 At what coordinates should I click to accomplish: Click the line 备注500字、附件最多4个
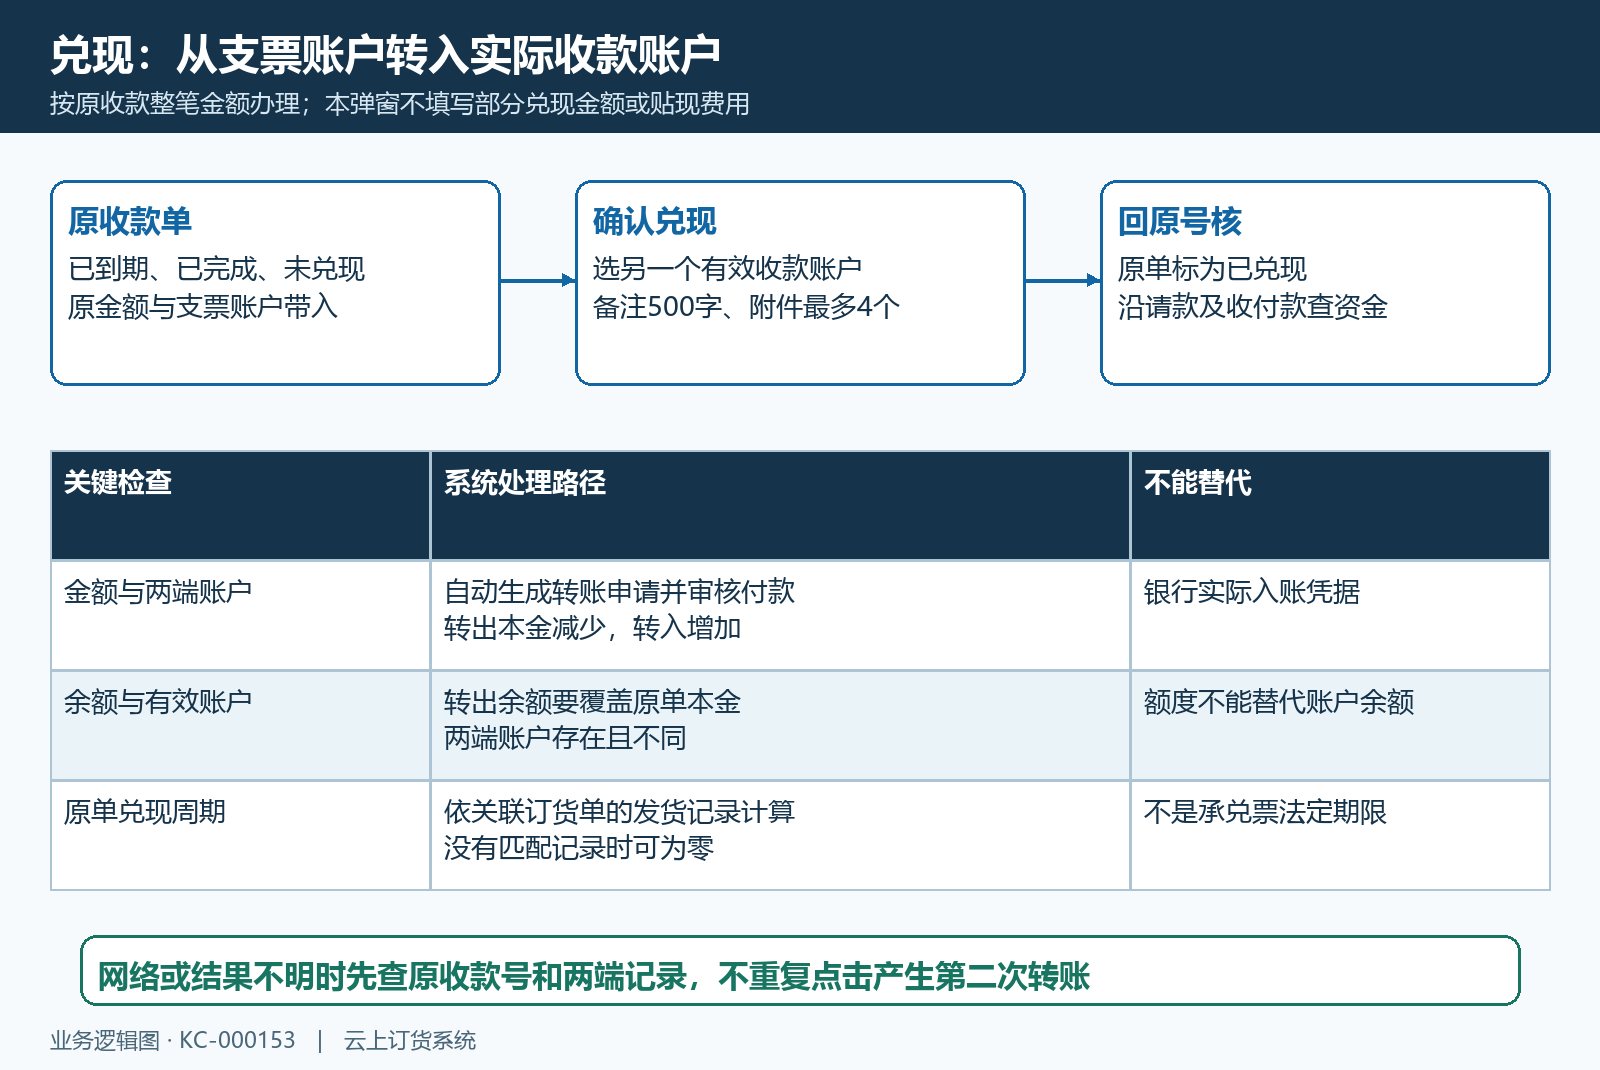click(x=746, y=307)
